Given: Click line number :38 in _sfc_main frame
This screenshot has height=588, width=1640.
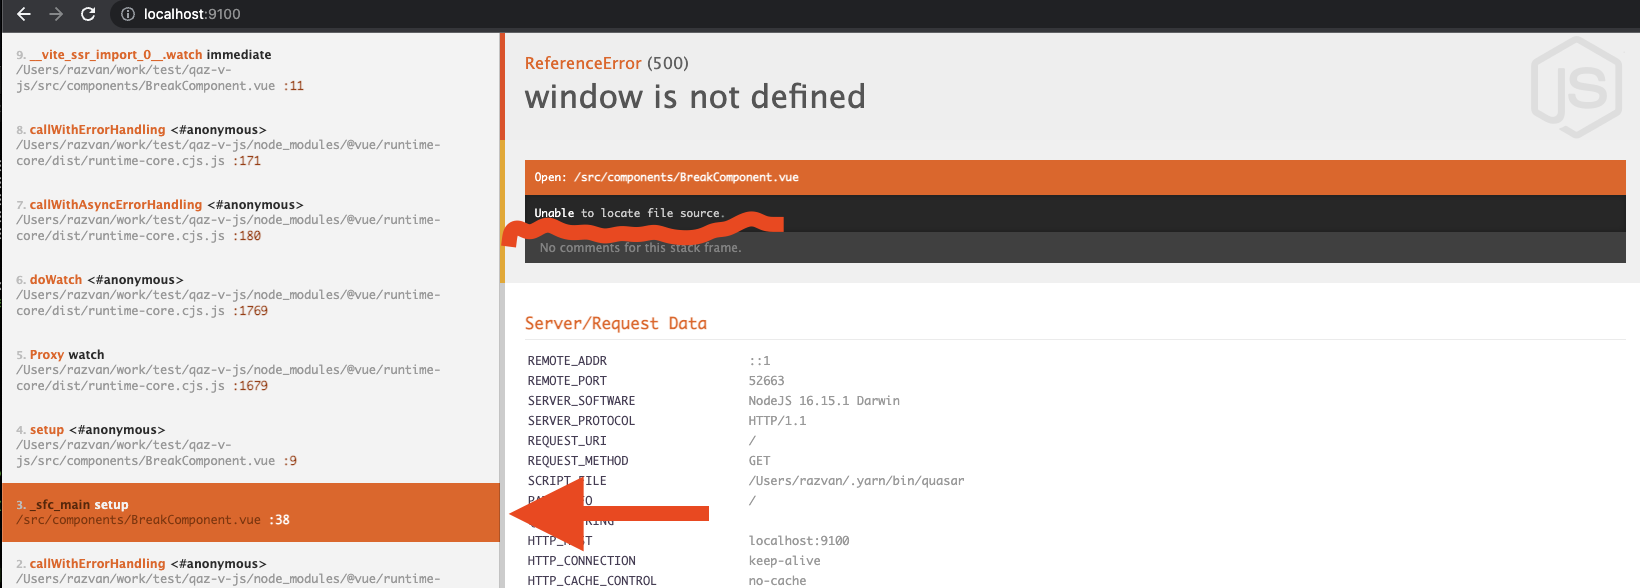Looking at the screenshot, I should point(279,520).
